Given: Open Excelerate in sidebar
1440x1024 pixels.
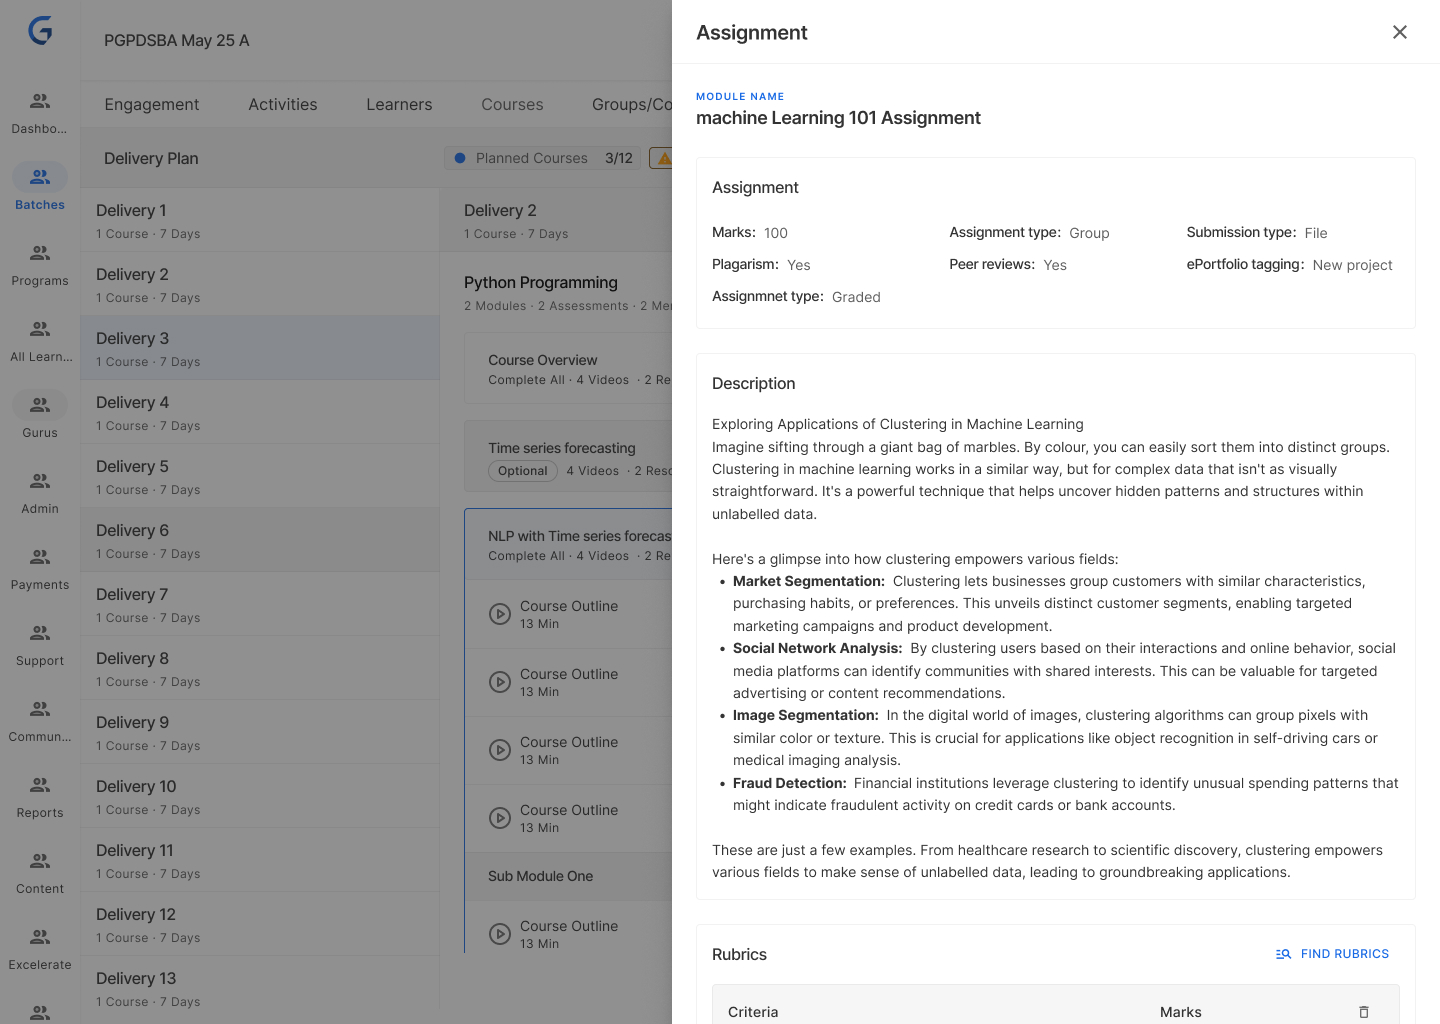Looking at the screenshot, I should pyautogui.click(x=40, y=949).
